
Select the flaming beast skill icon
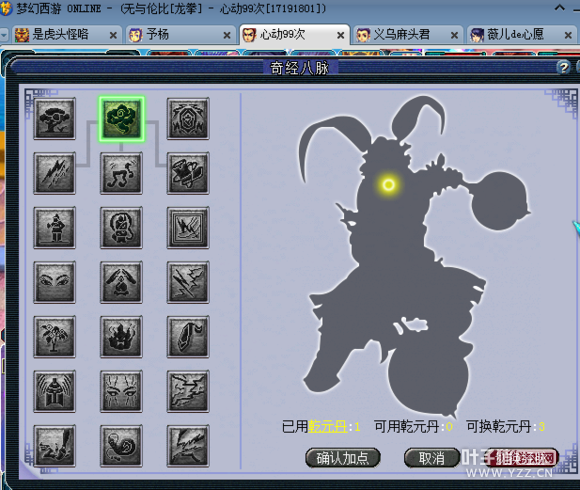[121, 337]
